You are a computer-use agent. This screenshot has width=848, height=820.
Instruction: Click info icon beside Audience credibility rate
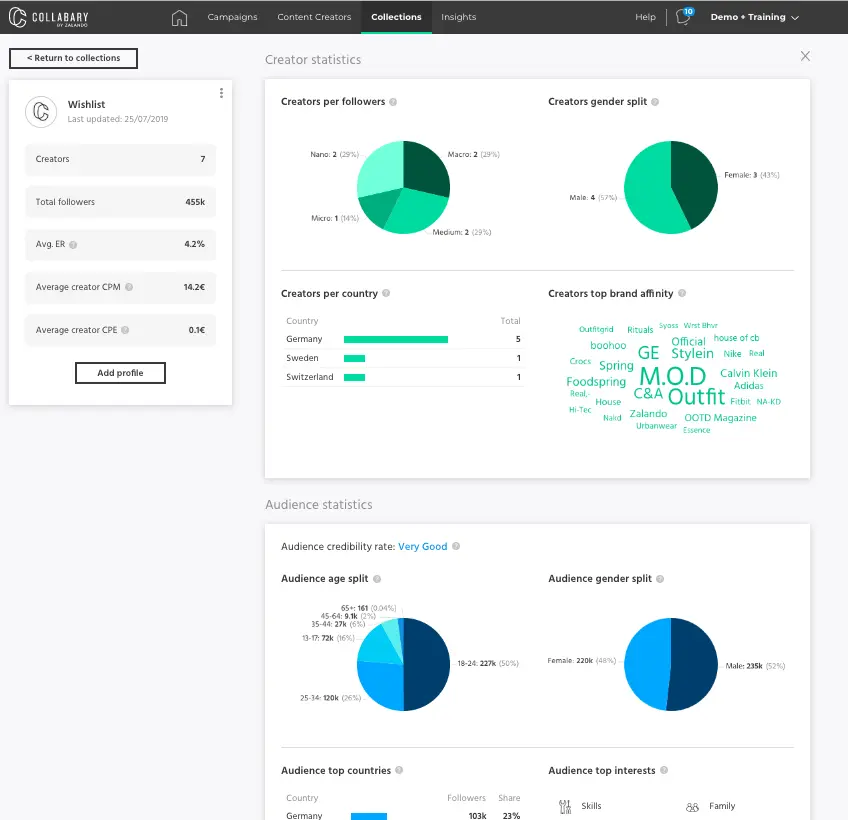(456, 547)
